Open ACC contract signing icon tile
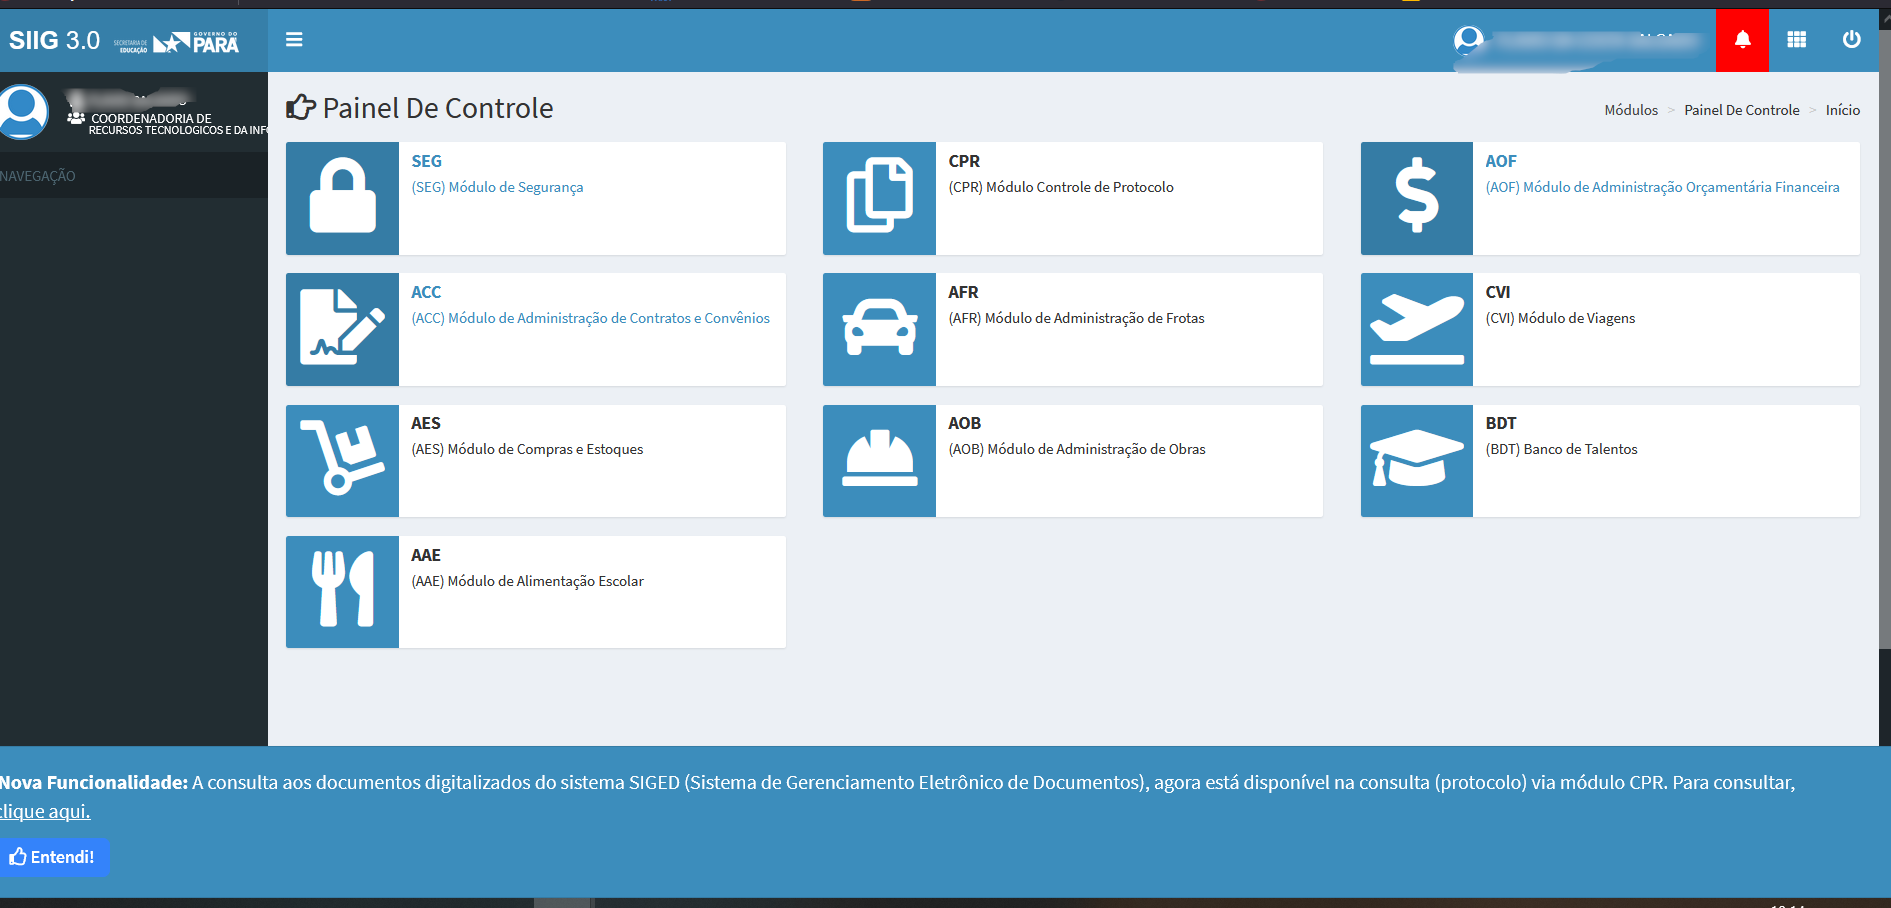 pyautogui.click(x=342, y=329)
